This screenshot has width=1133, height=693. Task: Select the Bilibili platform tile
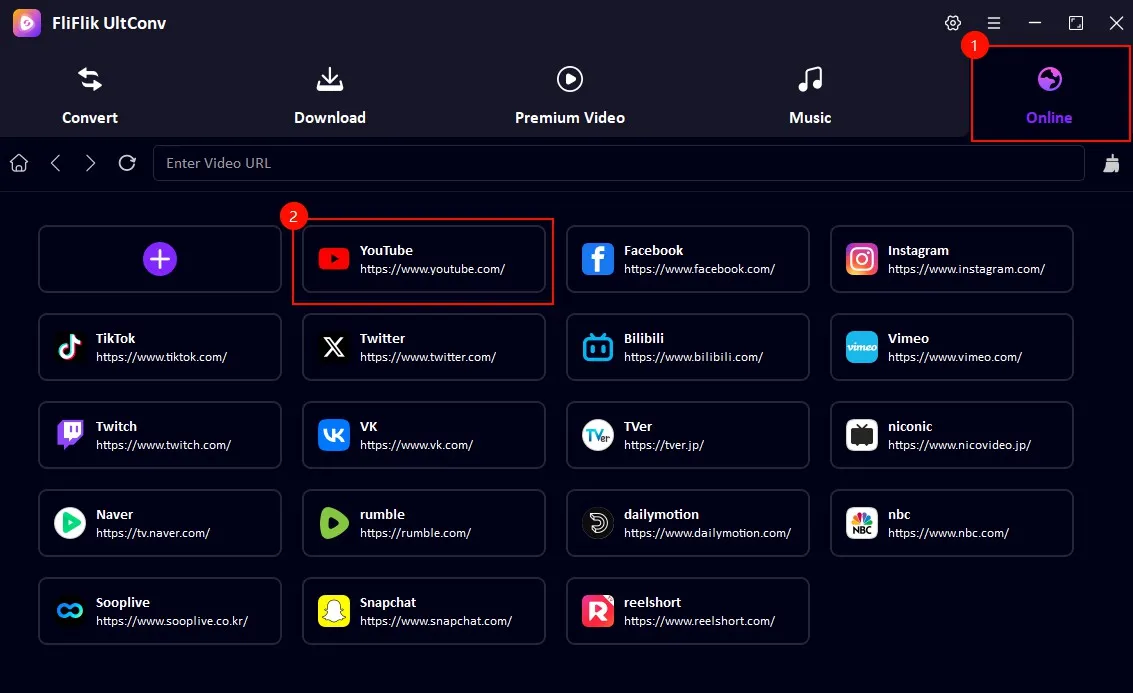click(x=687, y=347)
